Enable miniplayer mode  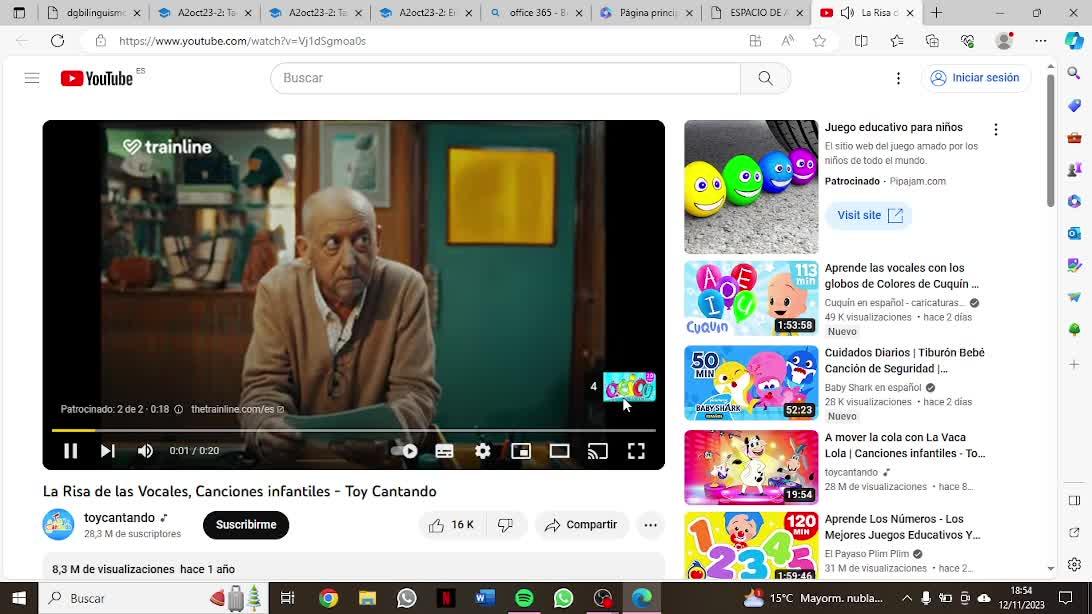pyautogui.click(x=521, y=451)
